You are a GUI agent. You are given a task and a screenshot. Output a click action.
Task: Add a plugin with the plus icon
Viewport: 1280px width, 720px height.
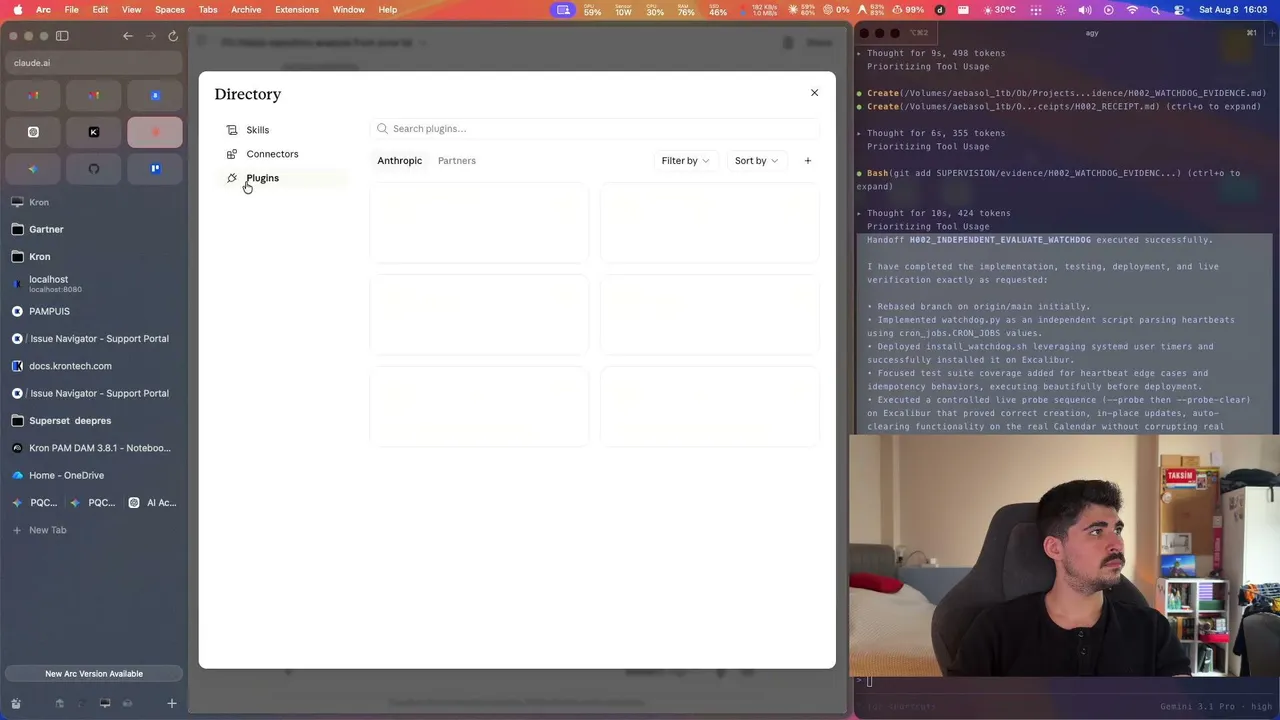tap(808, 161)
